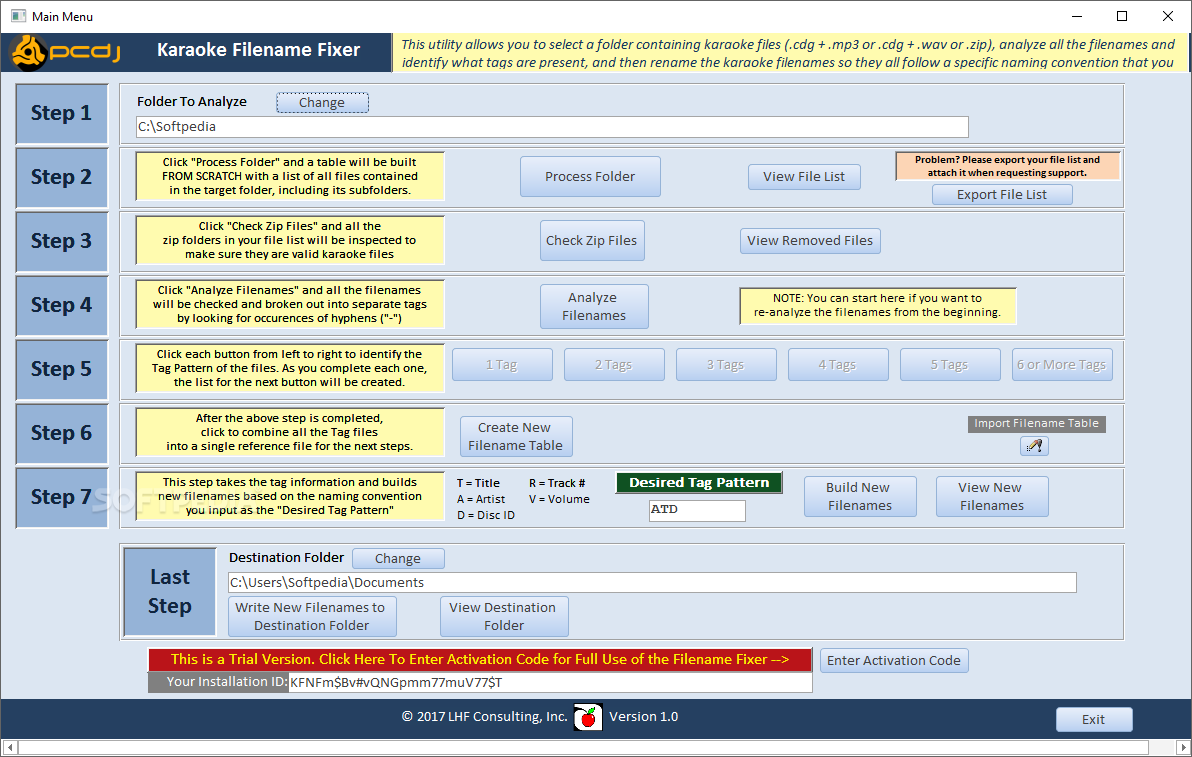1192x757 pixels.
Task: Click the 'V = Volume' legend text
Action: click(559, 499)
